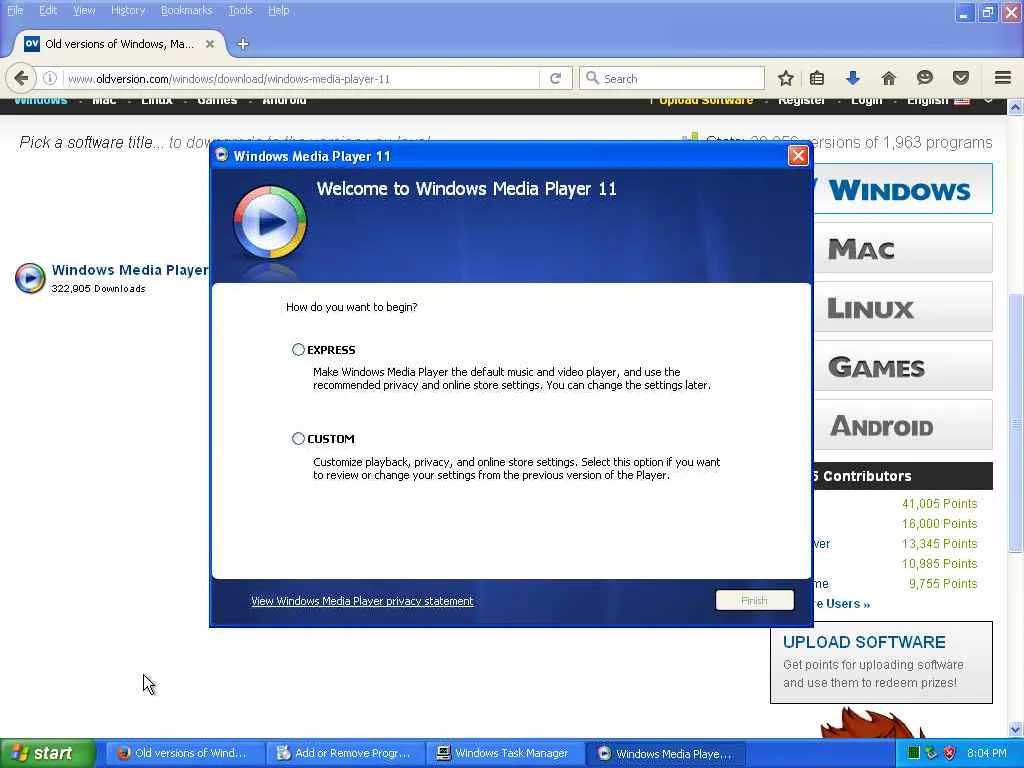Open English language dropdown in site header
The image size is (1024, 768).
click(949, 101)
